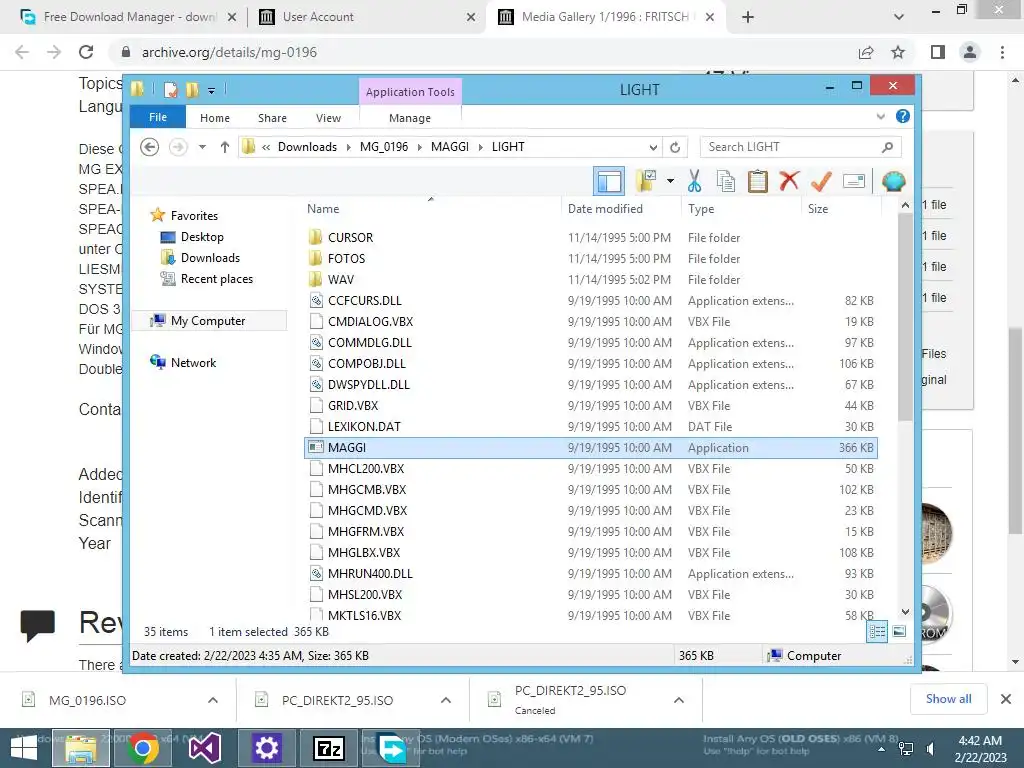Bookmark page with star icon
The width and height of the screenshot is (1024, 768).
pos(898,52)
